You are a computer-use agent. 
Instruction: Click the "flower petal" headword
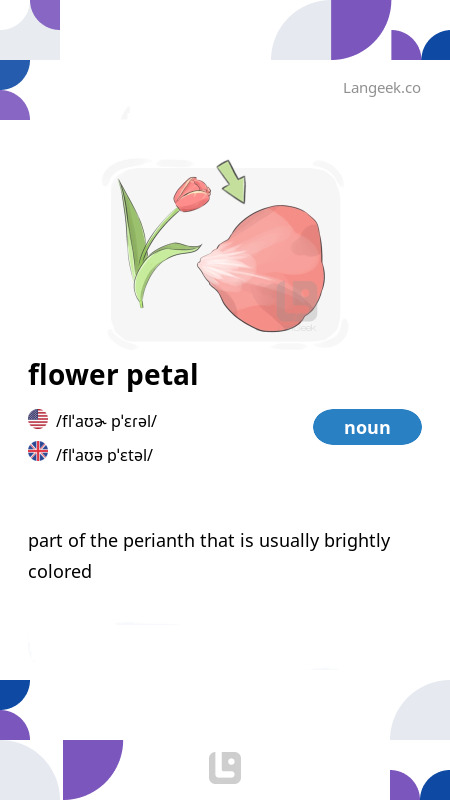(x=113, y=375)
